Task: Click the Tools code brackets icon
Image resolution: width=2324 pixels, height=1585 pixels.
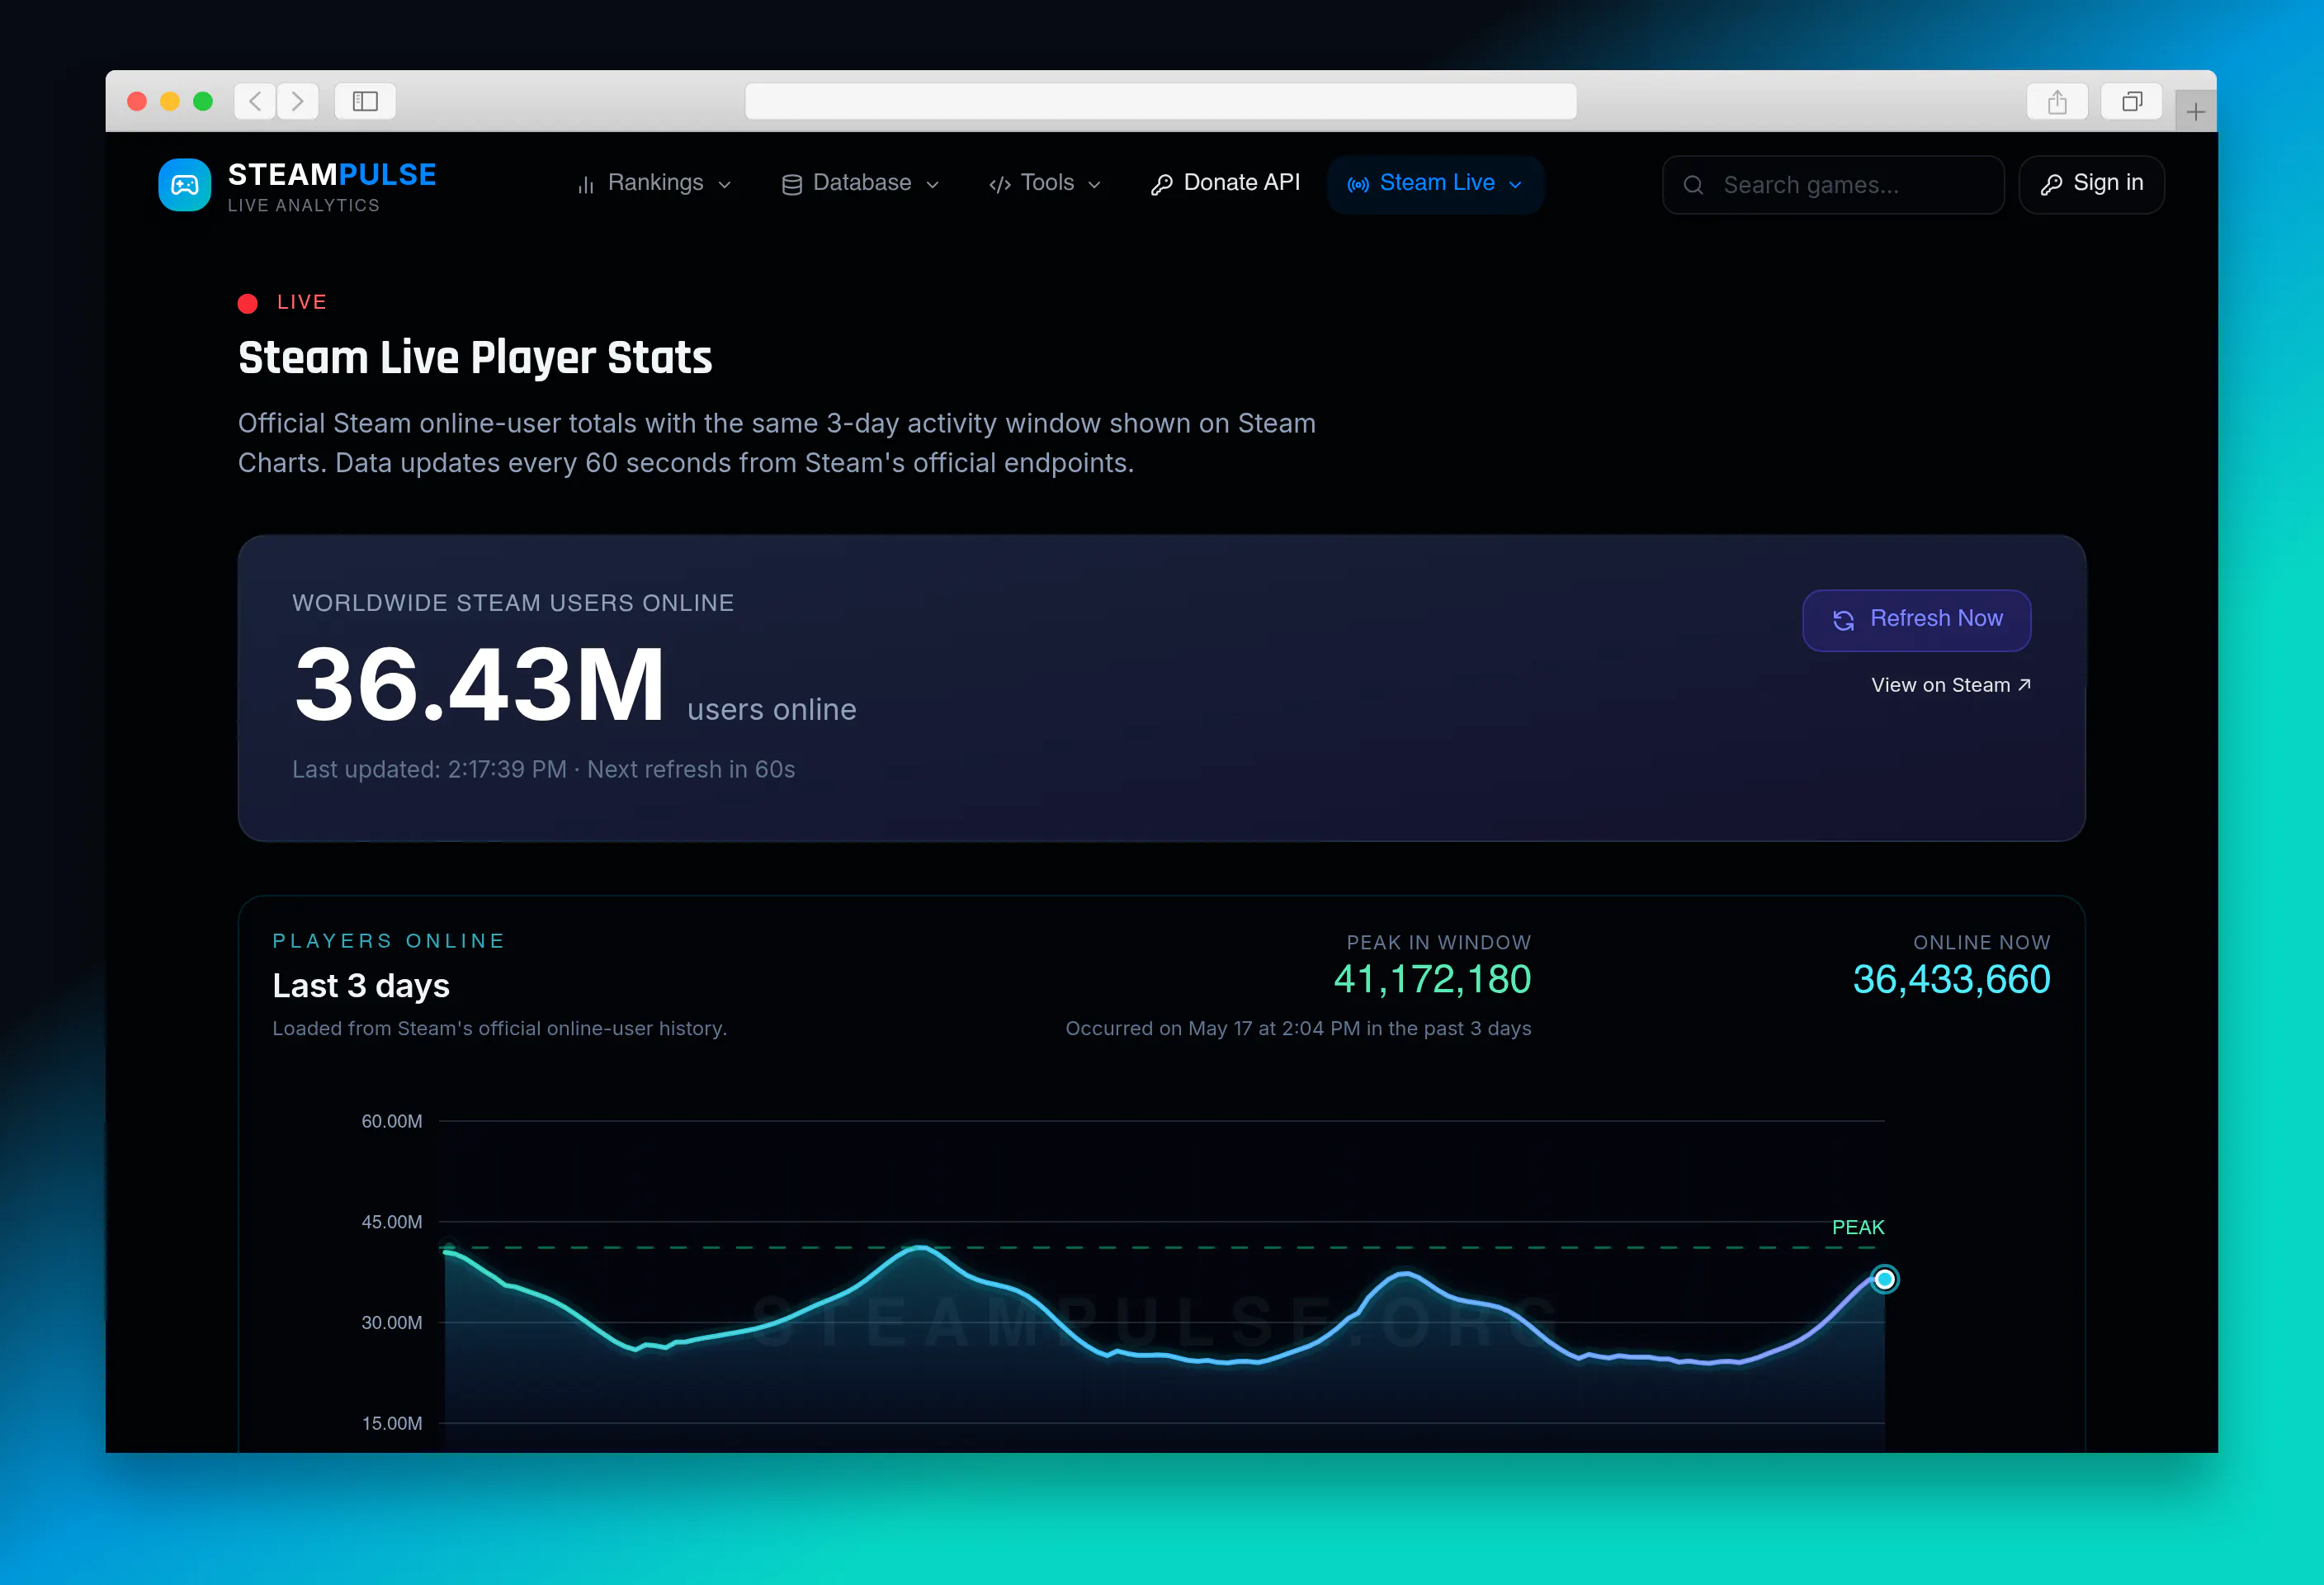Action: 1000,185
